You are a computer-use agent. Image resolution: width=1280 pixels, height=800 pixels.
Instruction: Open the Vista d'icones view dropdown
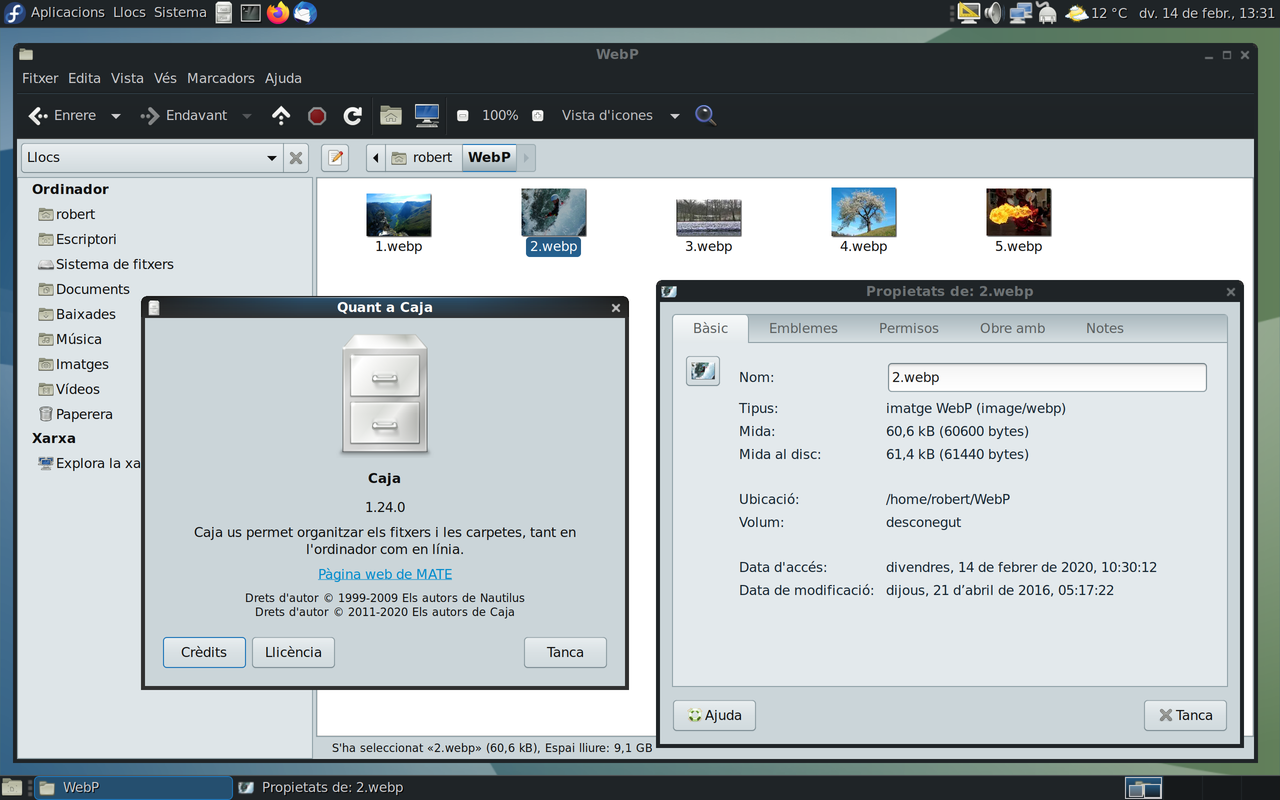(620, 116)
